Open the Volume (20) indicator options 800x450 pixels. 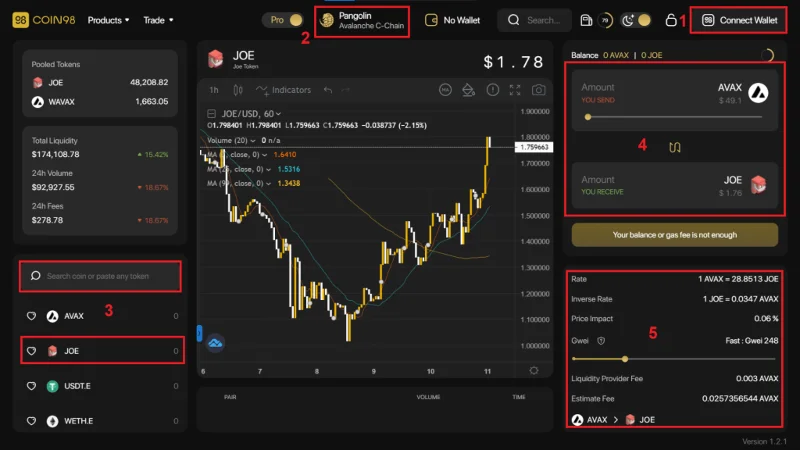pos(253,140)
